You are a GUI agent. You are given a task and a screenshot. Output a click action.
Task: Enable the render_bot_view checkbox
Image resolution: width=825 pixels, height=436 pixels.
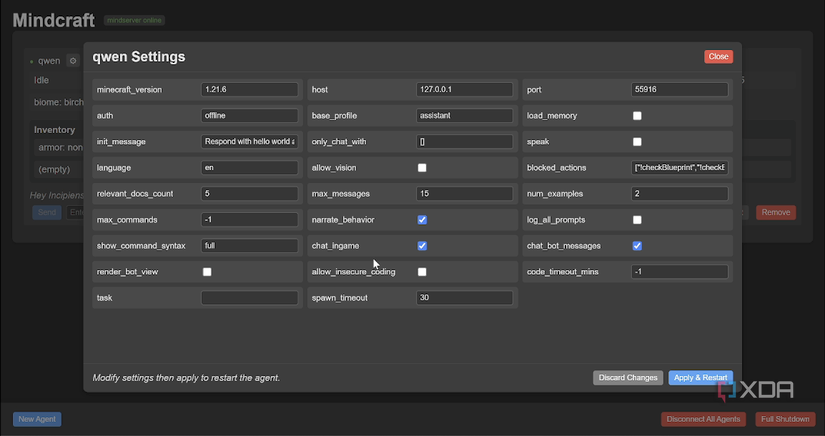[207, 272]
